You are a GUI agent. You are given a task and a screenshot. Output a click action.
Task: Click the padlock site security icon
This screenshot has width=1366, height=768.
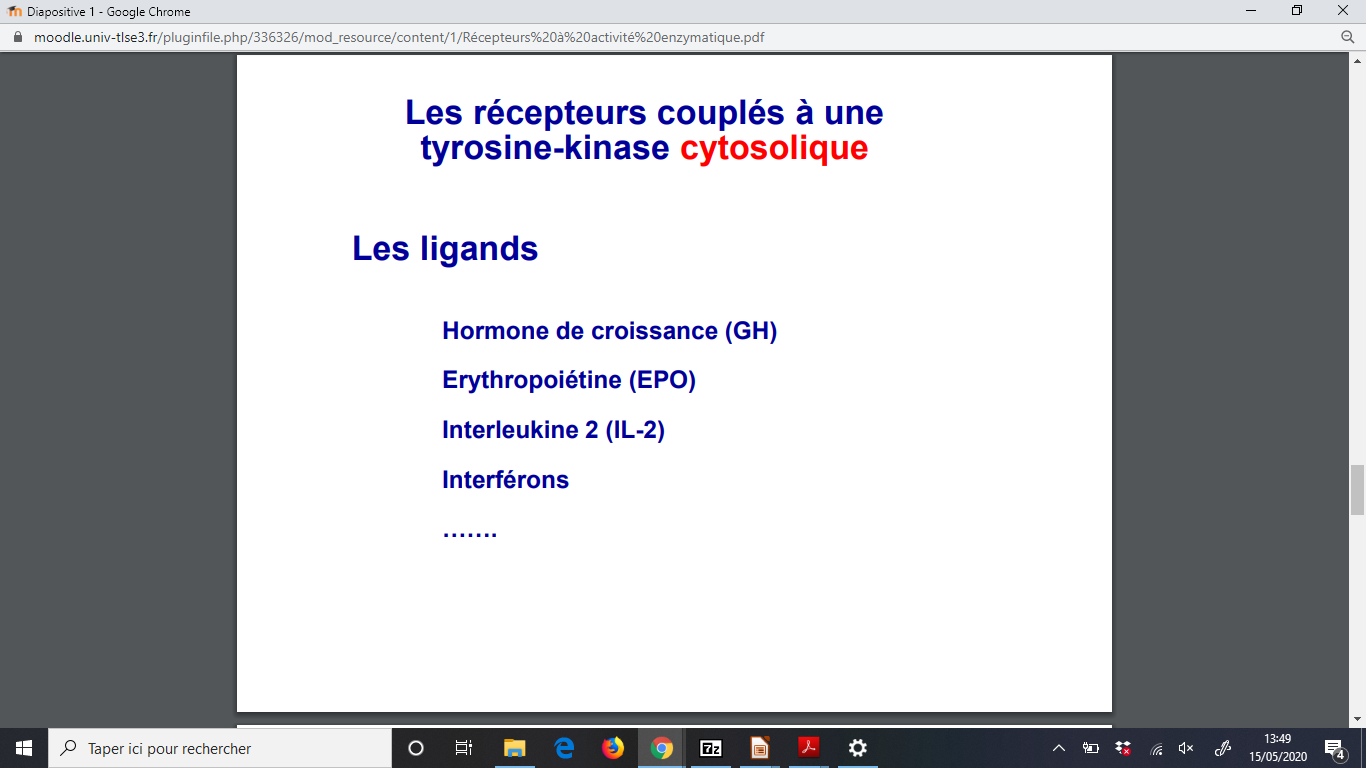pyautogui.click(x=17, y=38)
